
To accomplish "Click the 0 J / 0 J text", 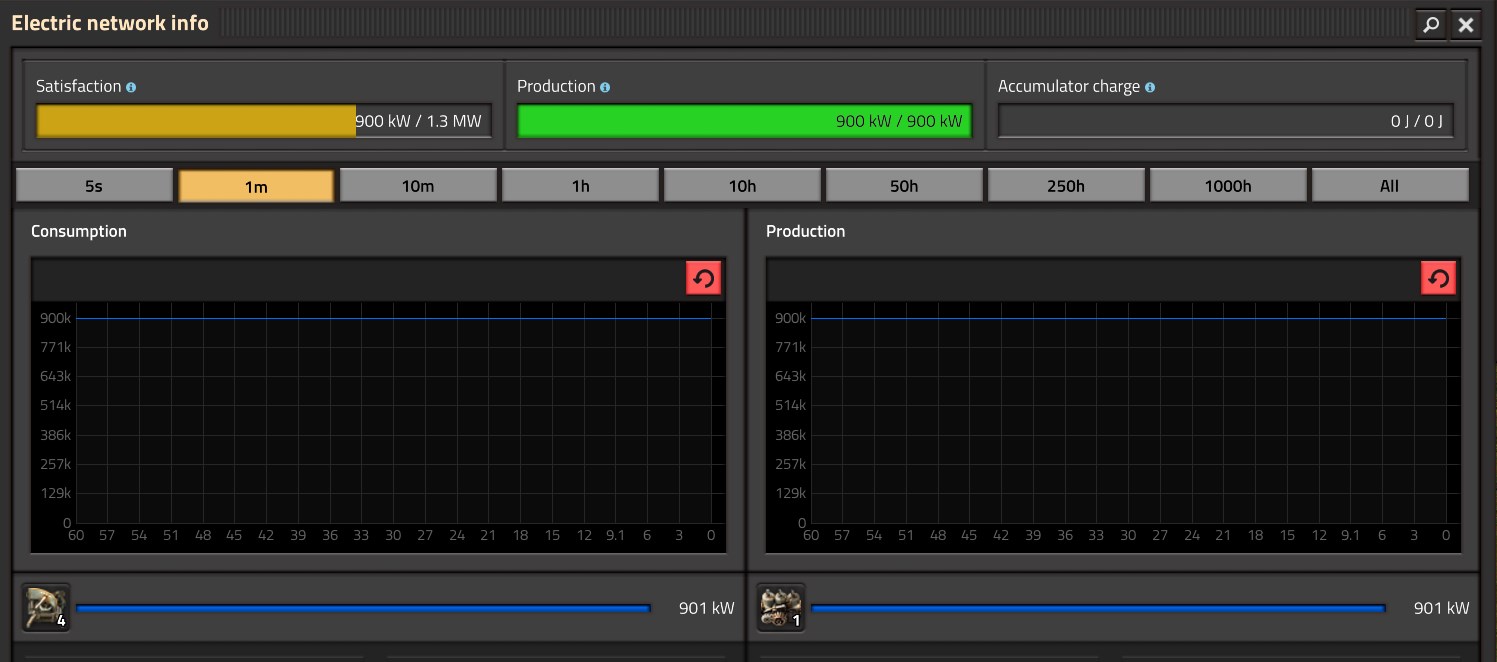I will point(1416,121).
